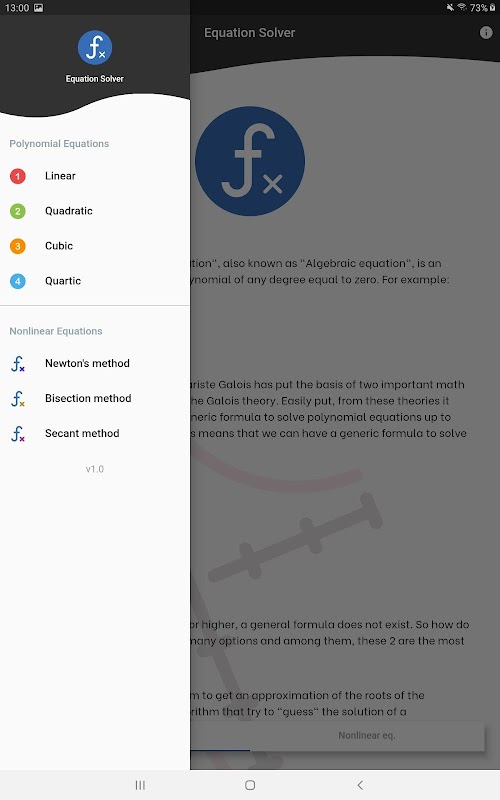Tap the Newton's method fx icon
The width and height of the screenshot is (500, 800).
pos(18,364)
